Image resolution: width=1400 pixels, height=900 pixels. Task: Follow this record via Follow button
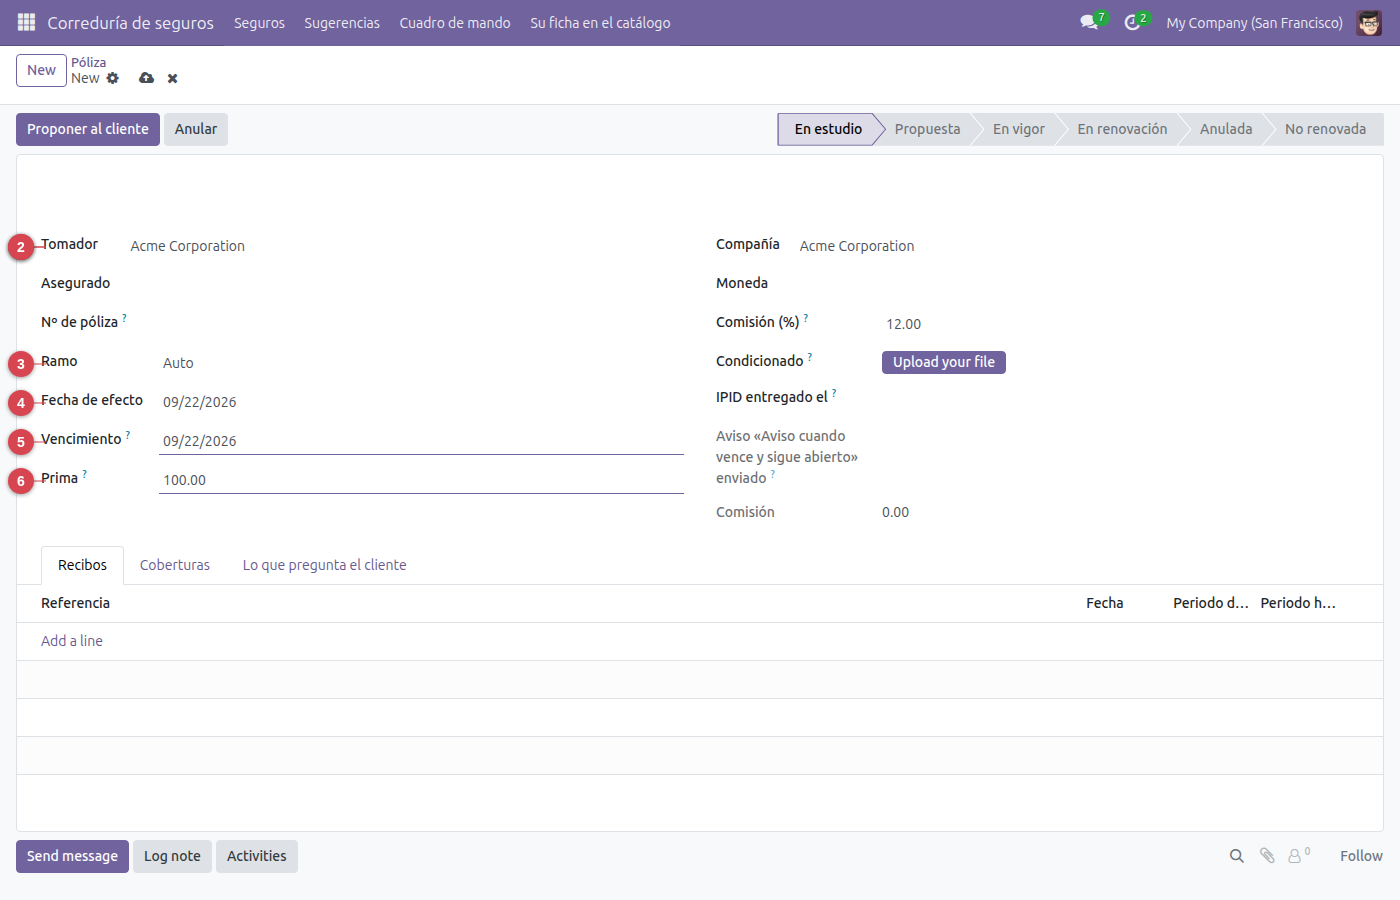pos(1361,856)
